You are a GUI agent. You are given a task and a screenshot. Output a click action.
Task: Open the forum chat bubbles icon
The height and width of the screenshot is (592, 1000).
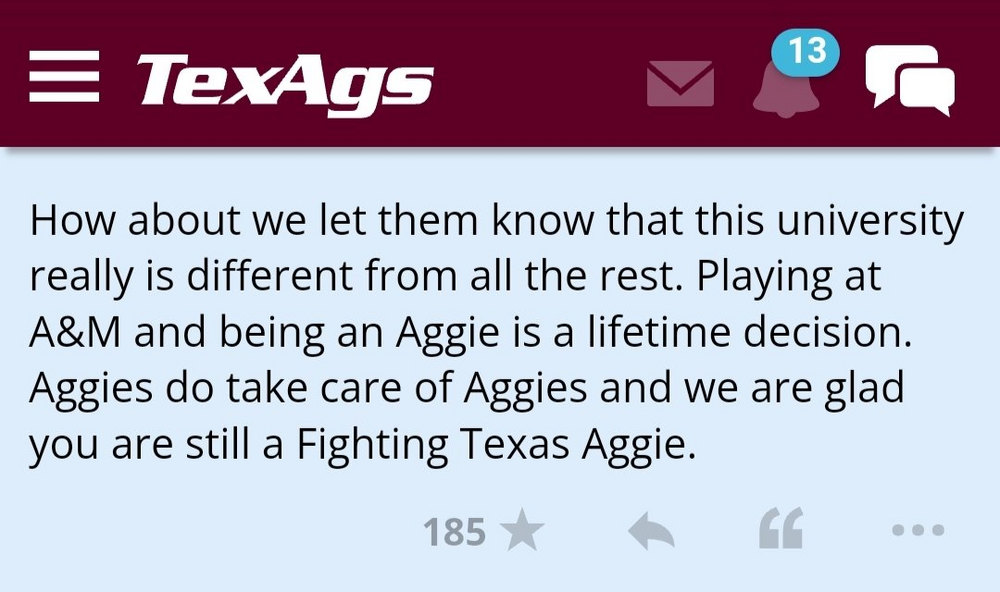910,78
